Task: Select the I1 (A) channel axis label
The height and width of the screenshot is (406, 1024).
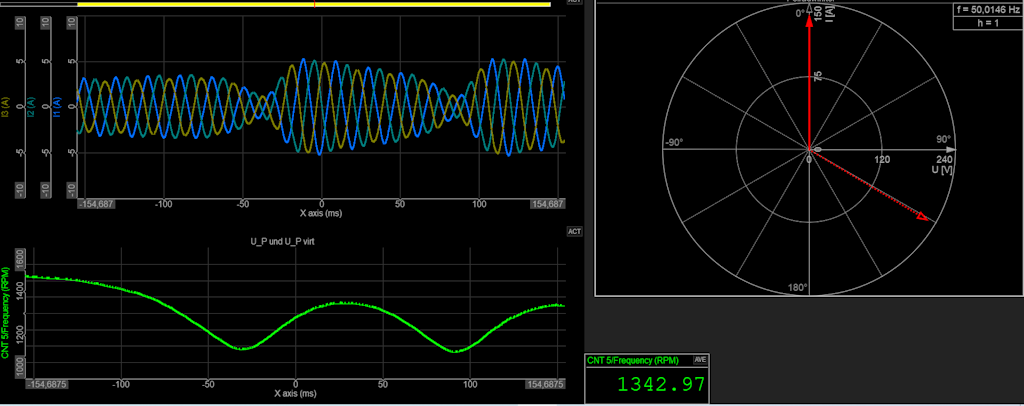Action: (58, 108)
